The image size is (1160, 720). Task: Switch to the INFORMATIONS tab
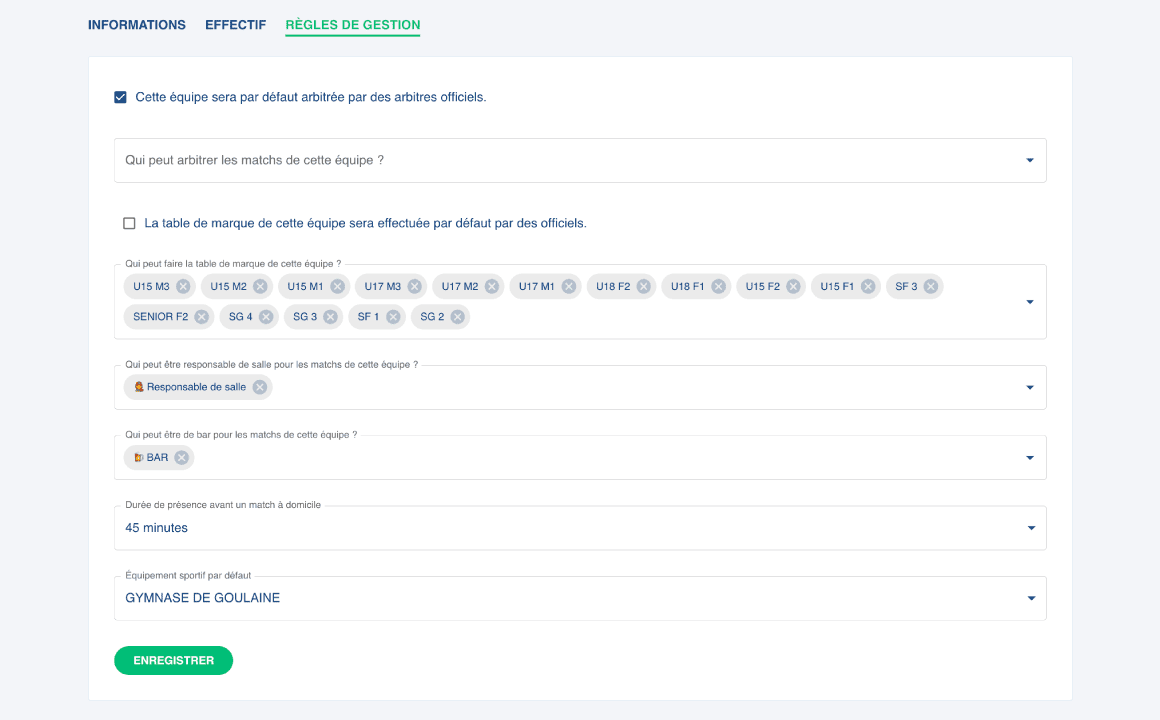(x=137, y=25)
